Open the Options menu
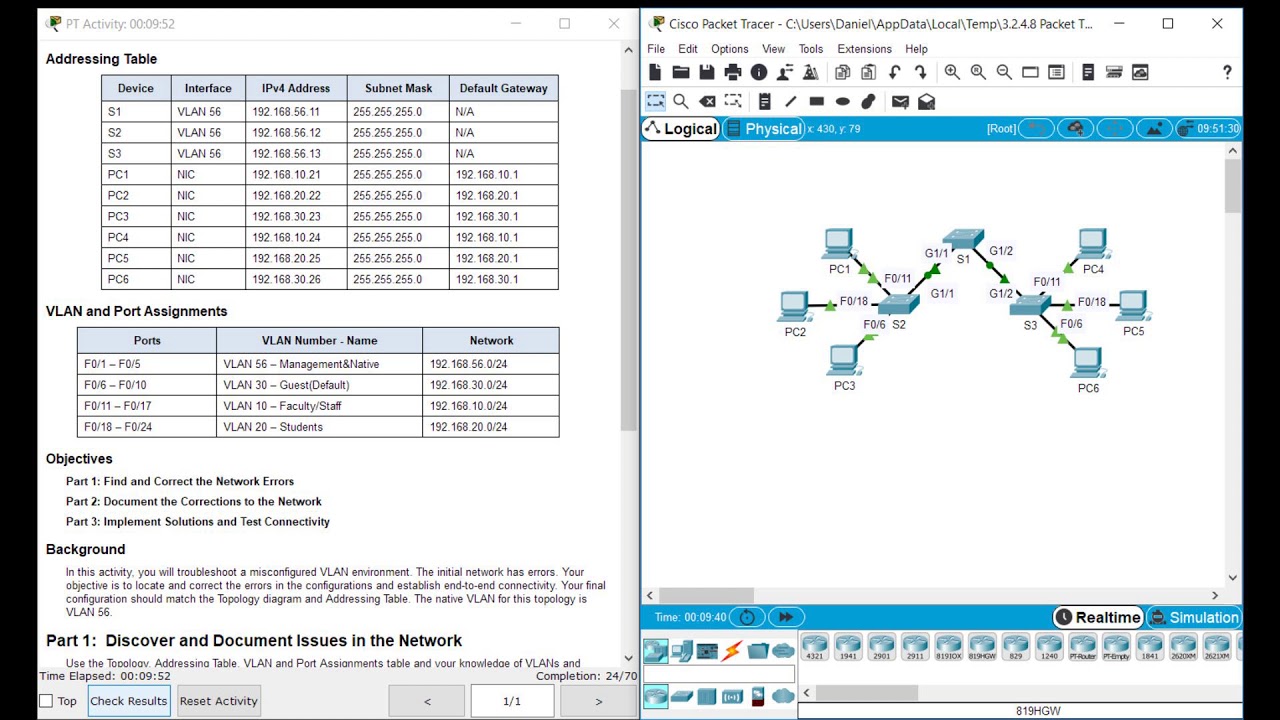 click(x=729, y=49)
